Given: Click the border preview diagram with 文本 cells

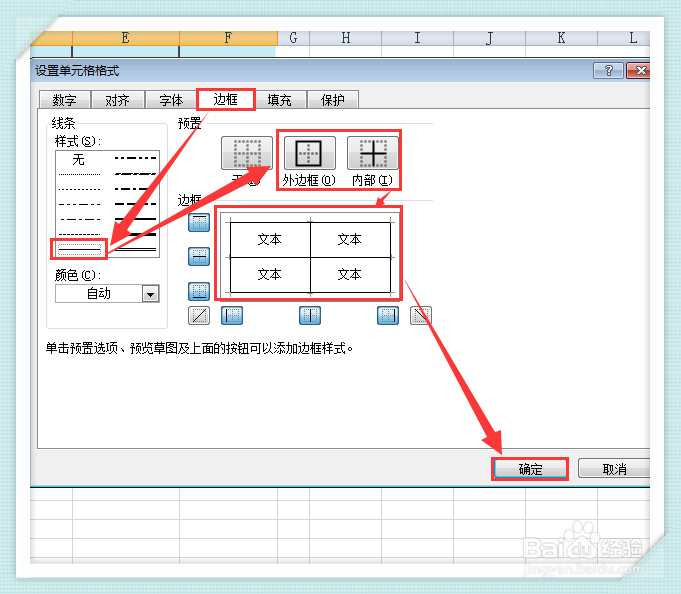Looking at the screenshot, I should (x=310, y=257).
